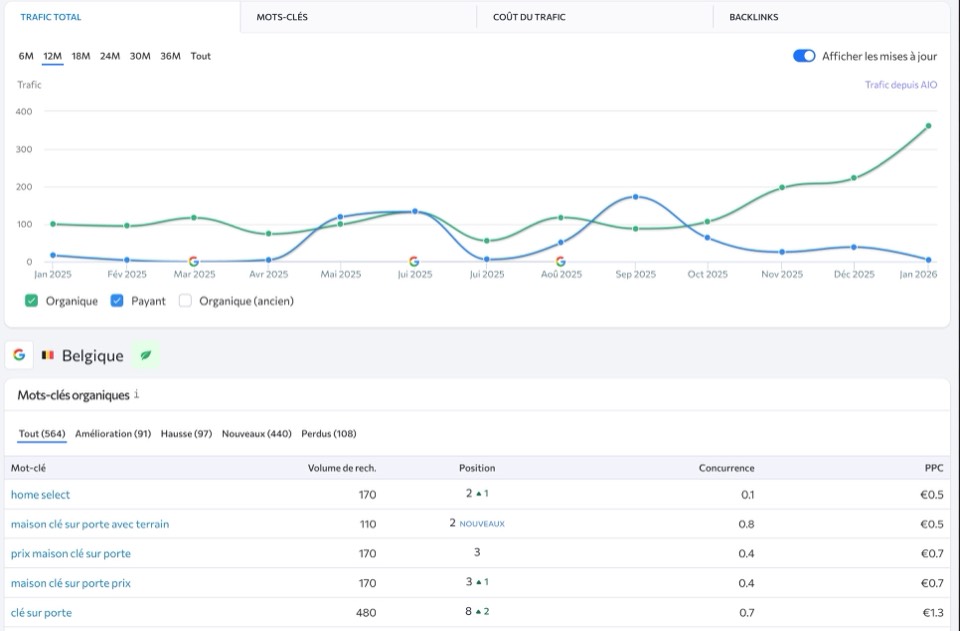Viewport: 960px width, 631px height.
Task: Uncheck the Payant checkbox
Action: point(117,300)
